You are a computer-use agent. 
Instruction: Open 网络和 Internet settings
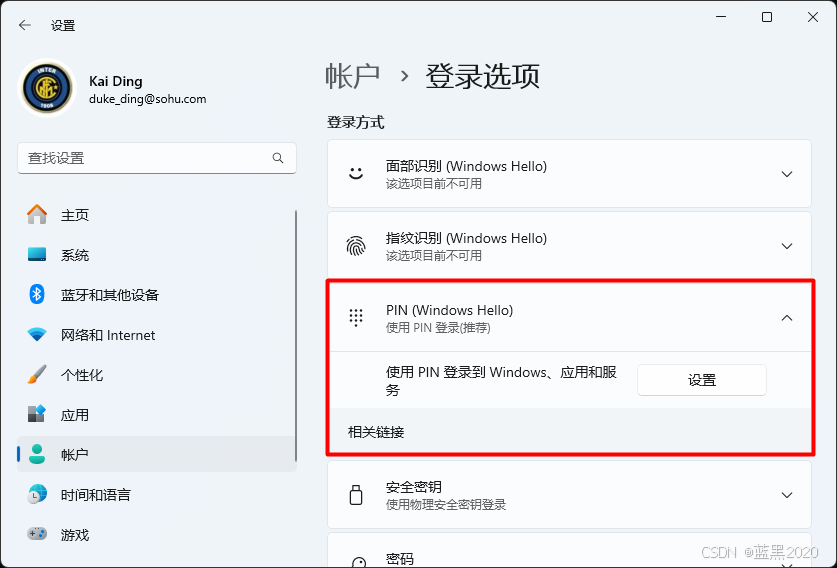[x=157, y=335]
